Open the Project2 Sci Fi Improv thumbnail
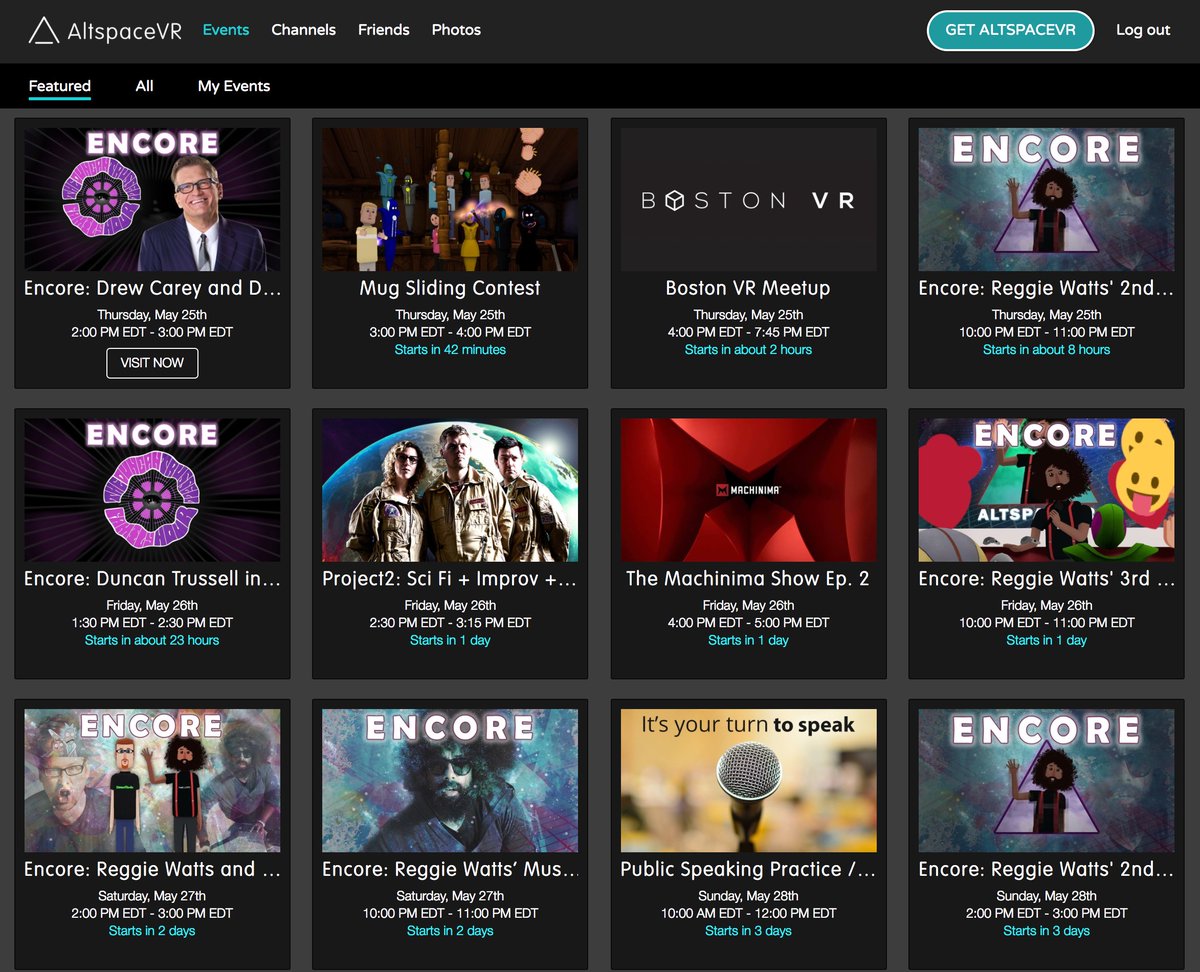 [x=450, y=490]
